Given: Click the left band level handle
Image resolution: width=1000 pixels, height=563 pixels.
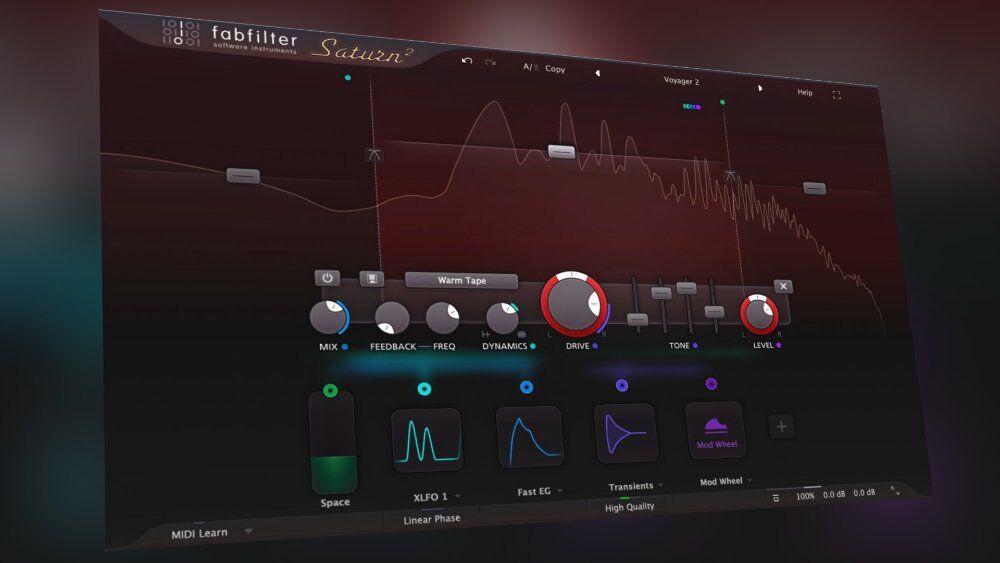Looking at the screenshot, I should pos(243,175).
